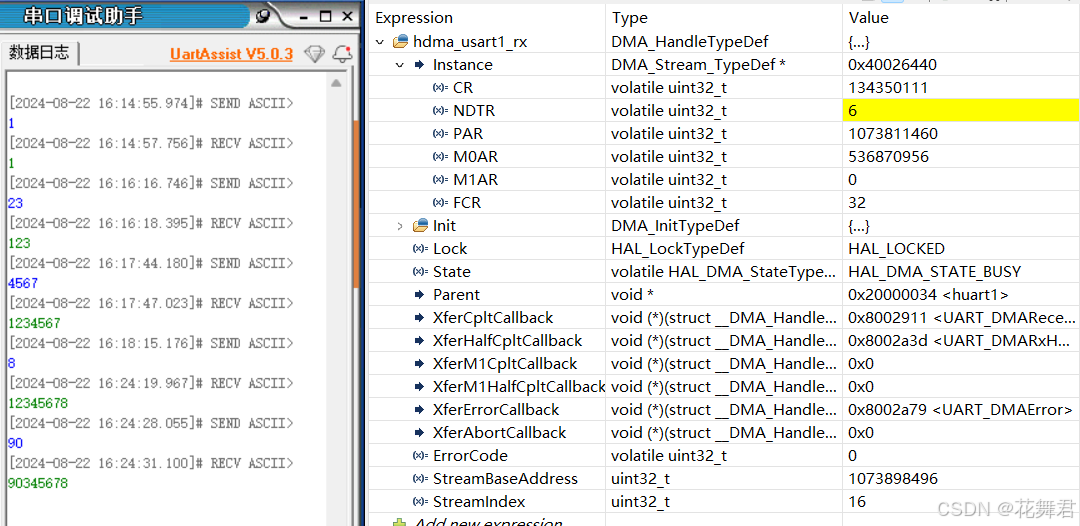The width and height of the screenshot is (1080, 526).
Task: Click the NDTR variable icon
Action: coord(441,111)
